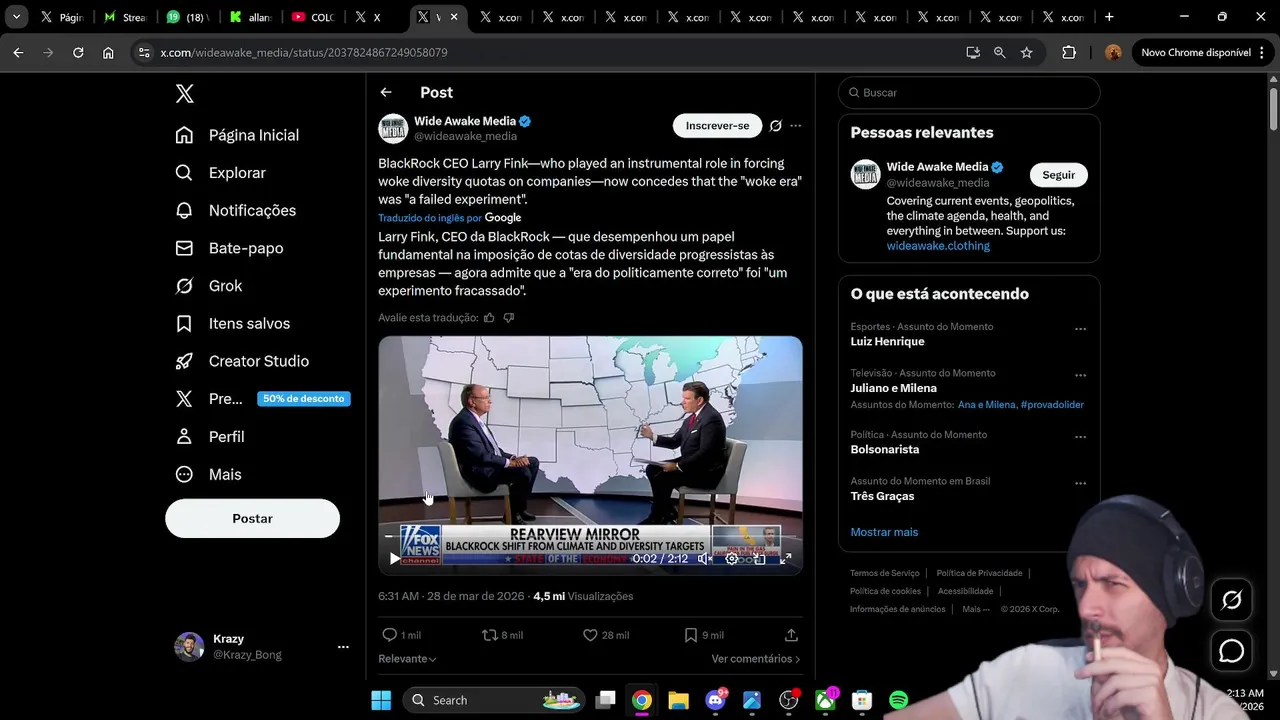Rate translation thumbs up
Viewport: 1280px width, 720px height.
tap(489, 318)
